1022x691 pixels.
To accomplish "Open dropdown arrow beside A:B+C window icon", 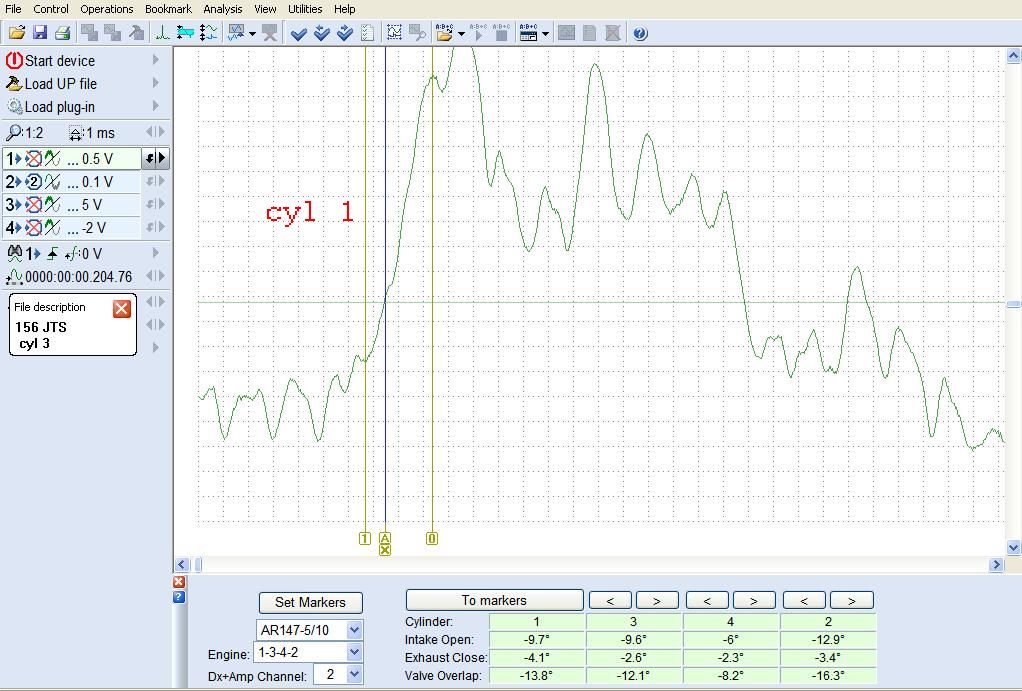I will pos(546,33).
